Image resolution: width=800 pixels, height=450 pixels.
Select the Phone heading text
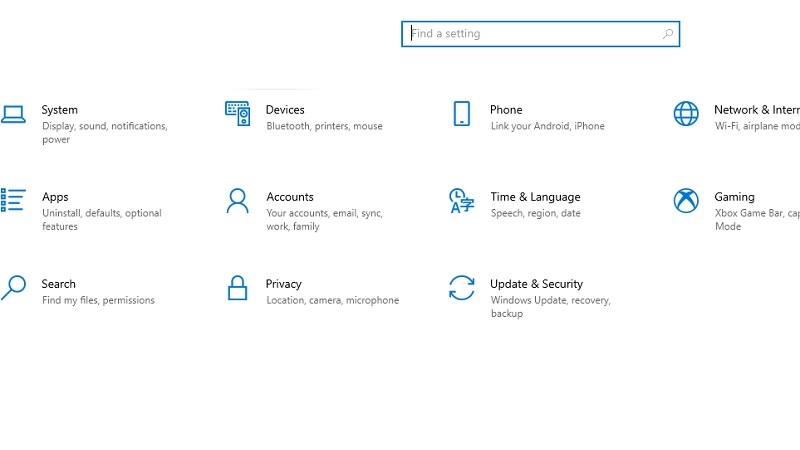pyautogui.click(x=506, y=110)
